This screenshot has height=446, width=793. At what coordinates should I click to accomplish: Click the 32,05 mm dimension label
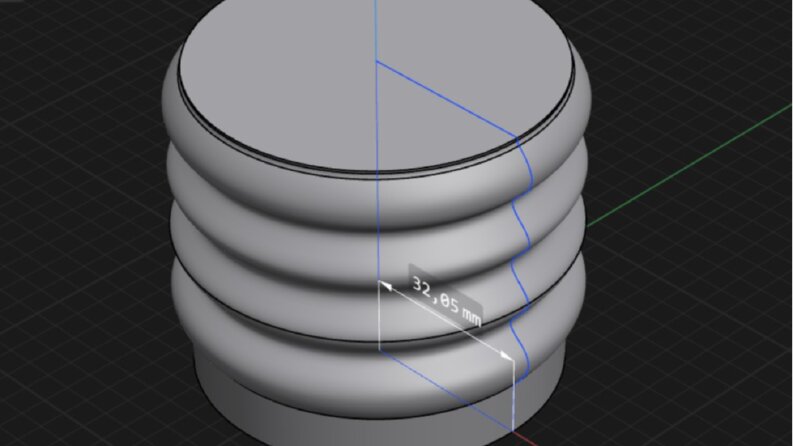click(446, 295)
